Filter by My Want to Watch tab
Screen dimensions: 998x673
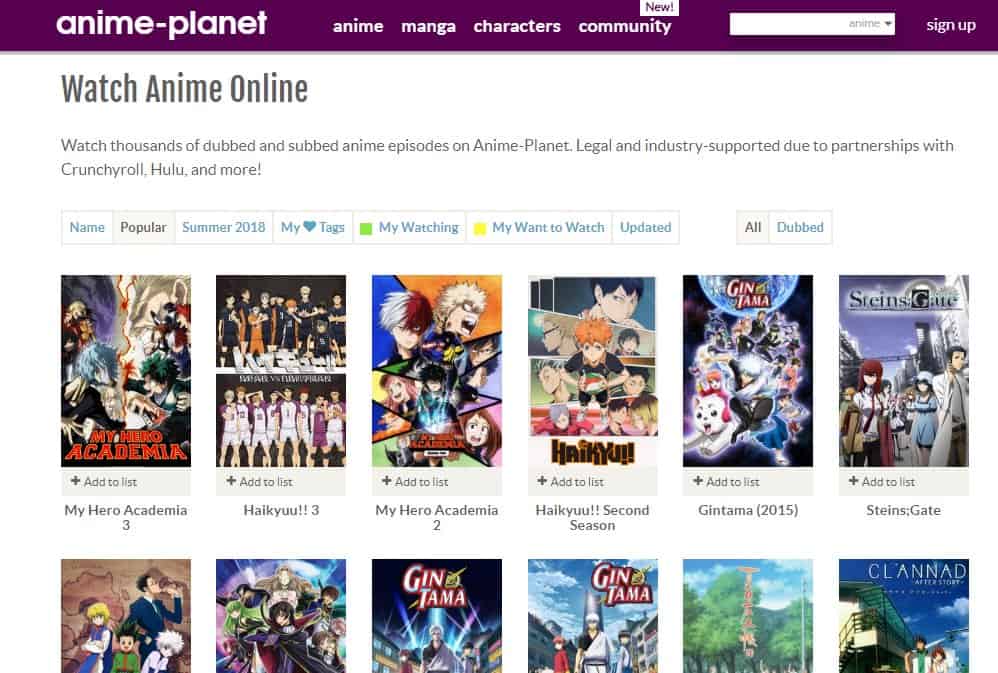539,227
